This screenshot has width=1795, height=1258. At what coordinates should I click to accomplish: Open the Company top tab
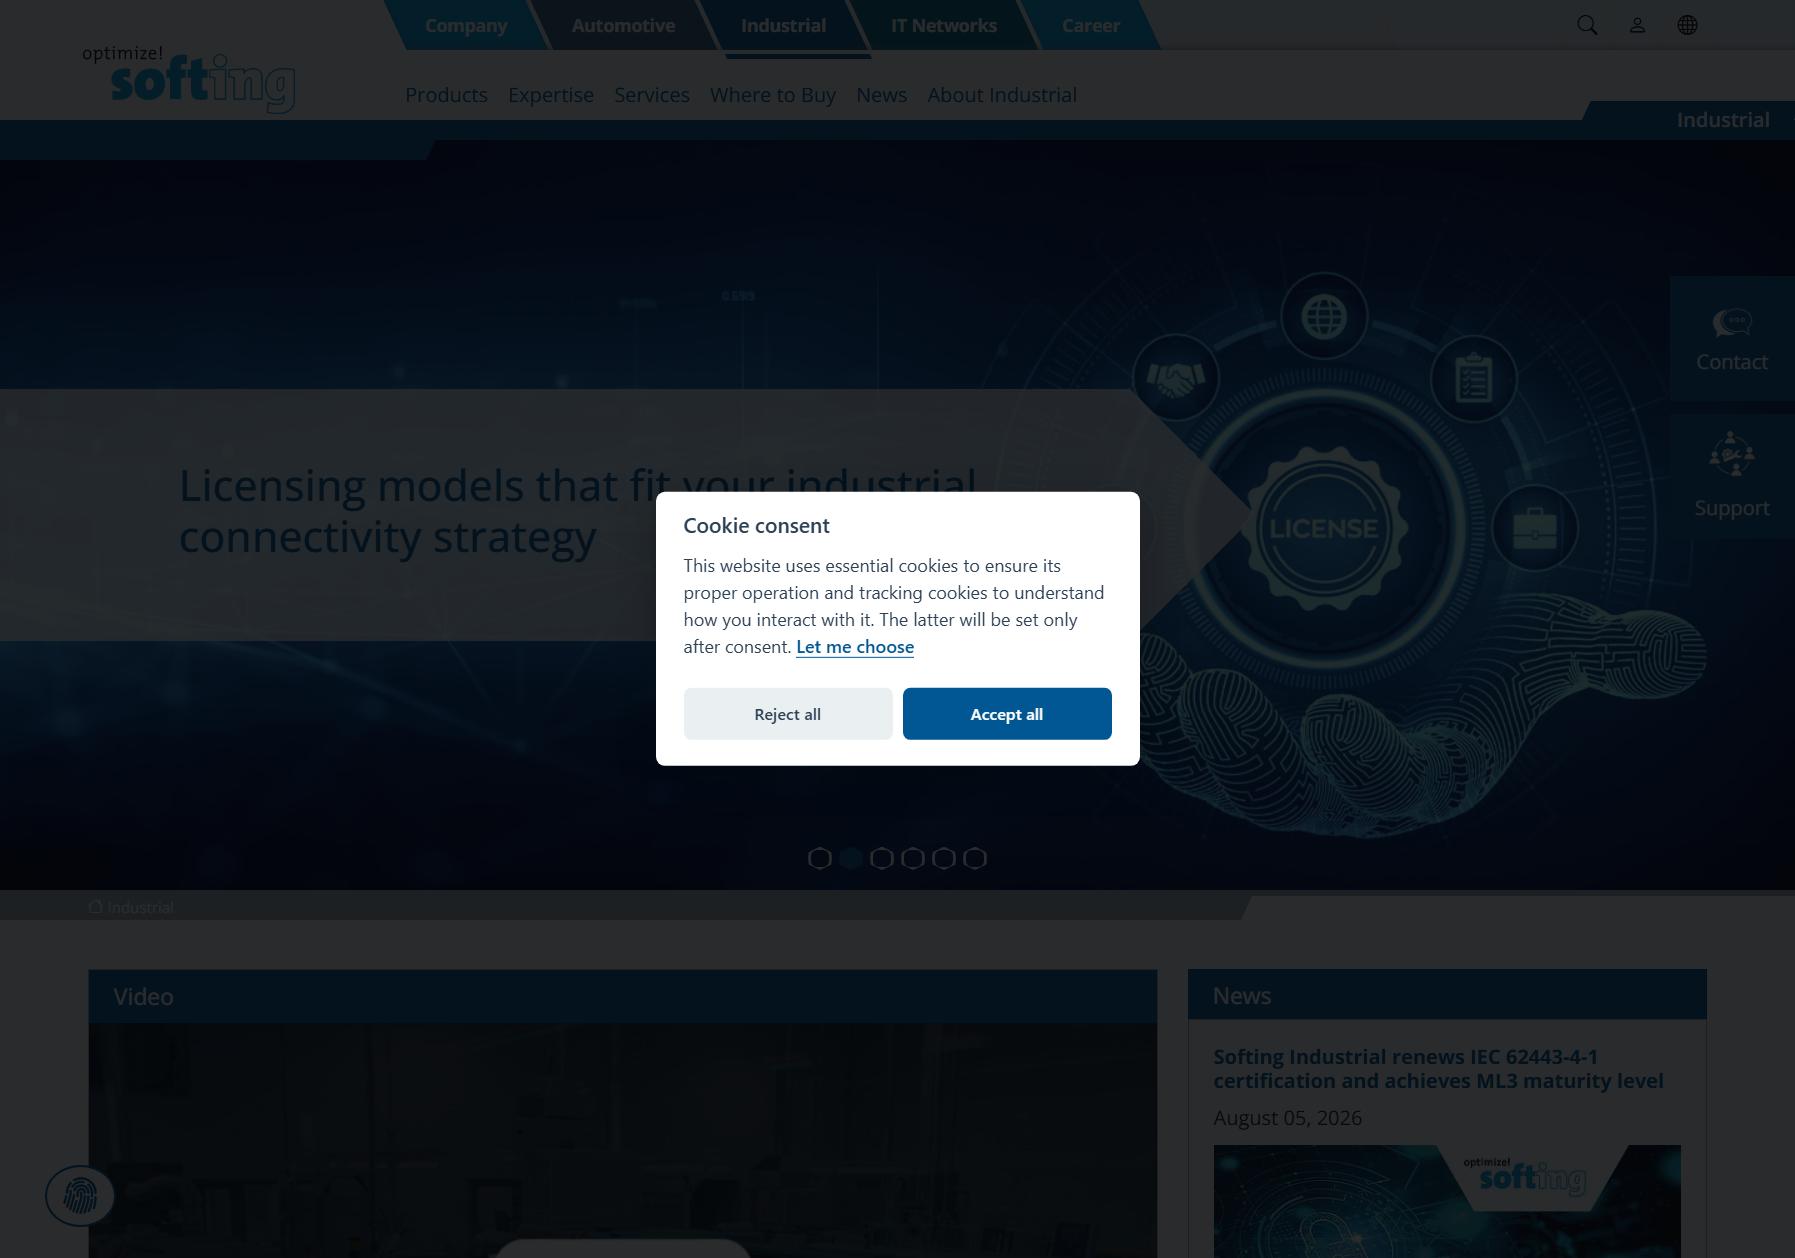[466, 25]
